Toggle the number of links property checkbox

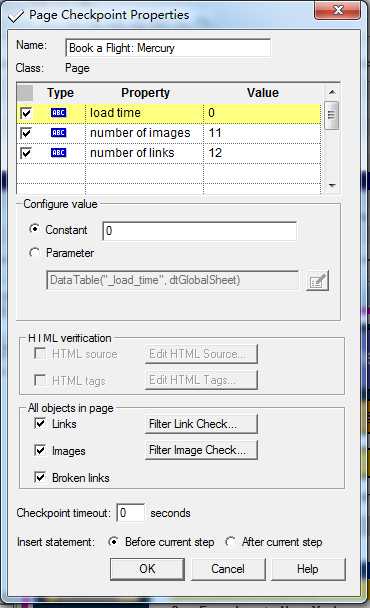coord(26,153)
